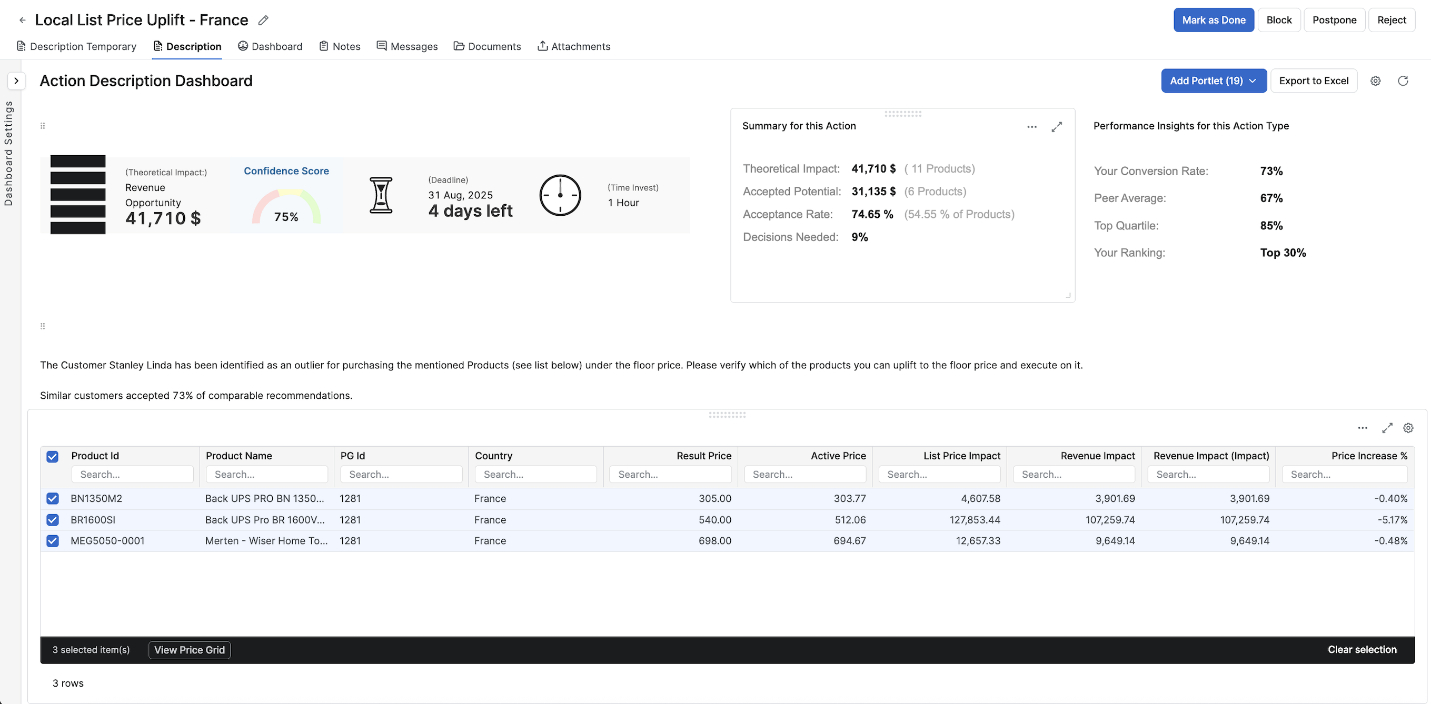The image size is (1431, 704).
Task: Click the pencil icon to edit title
Action: point(263,20)
